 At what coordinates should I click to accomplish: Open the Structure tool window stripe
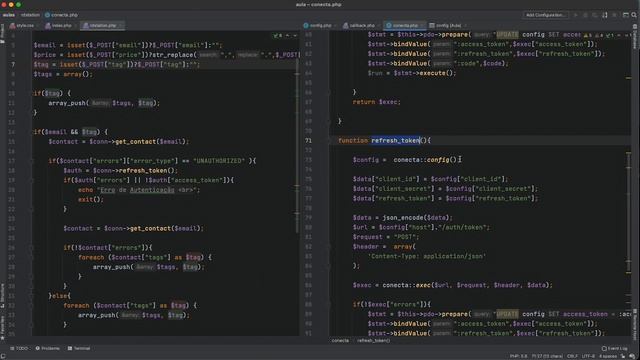point(2,296)
